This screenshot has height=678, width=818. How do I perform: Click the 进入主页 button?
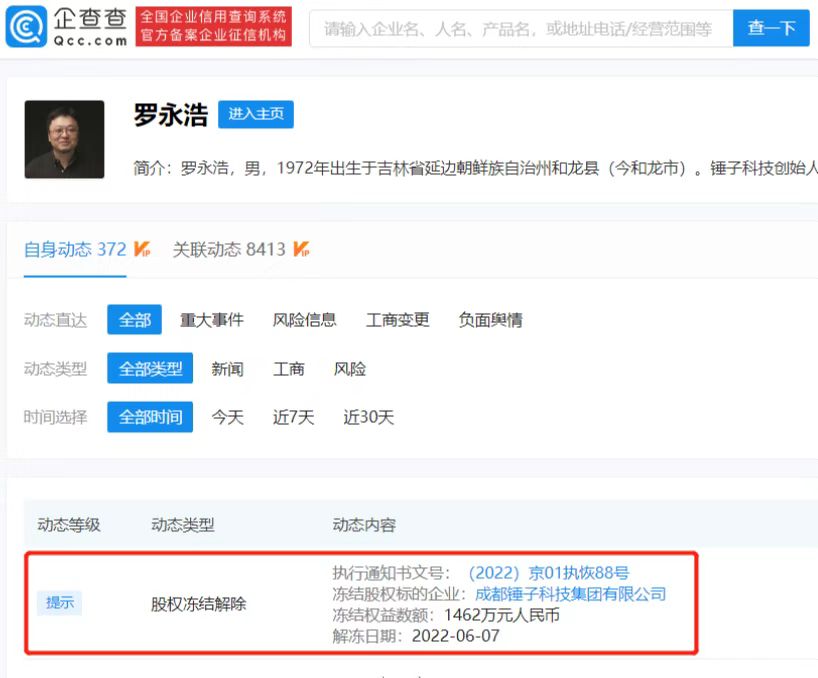tap(256, 114)
